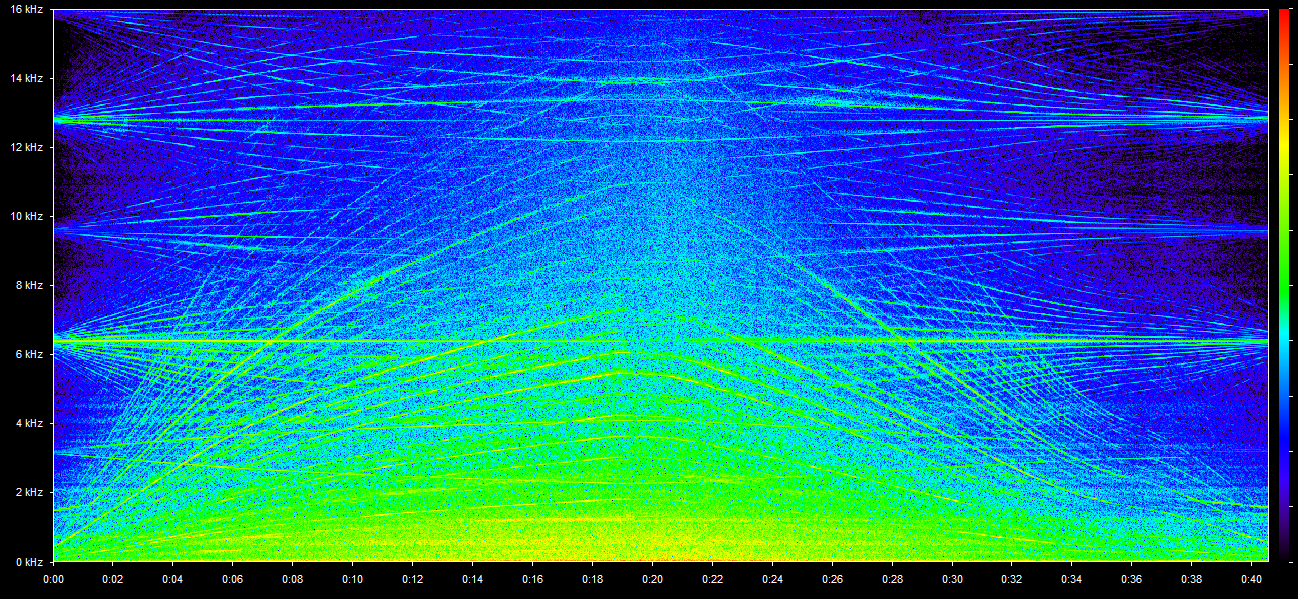
Task: Select the 0:28 time marker
Action: click(x=893, y=579)
